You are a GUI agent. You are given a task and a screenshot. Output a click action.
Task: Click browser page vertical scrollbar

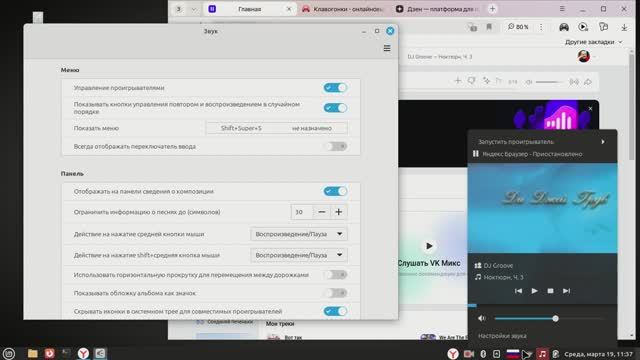tap(632, 107)
